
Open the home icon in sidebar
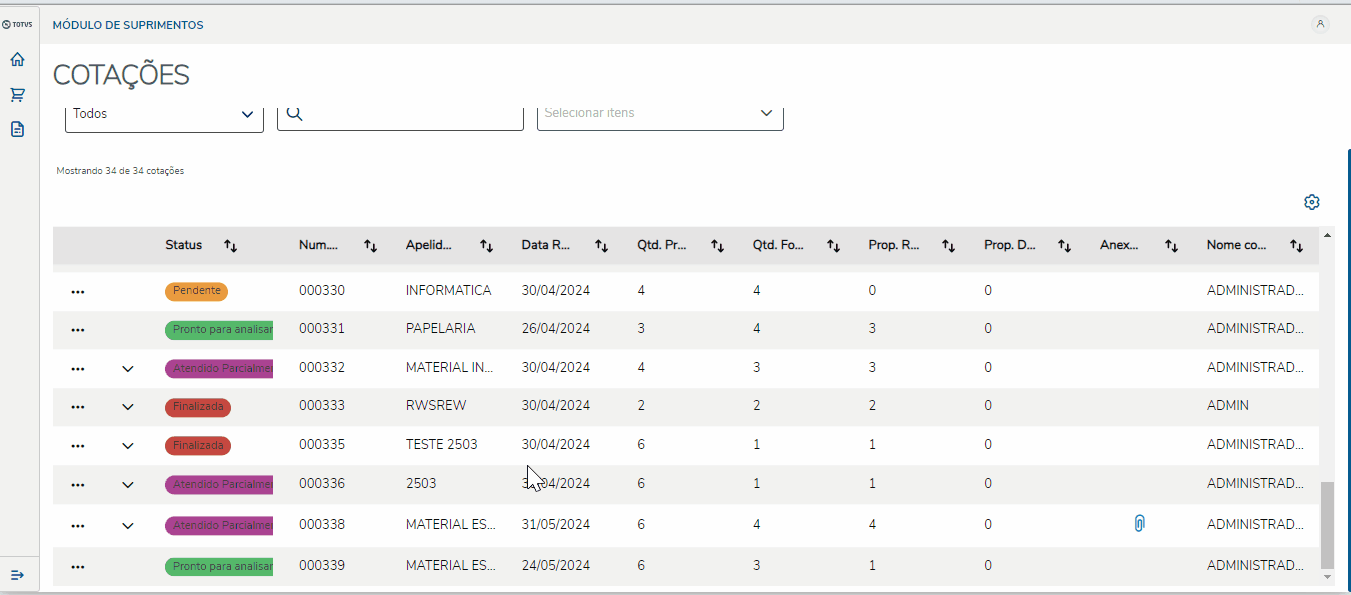(x=17, y=60)
